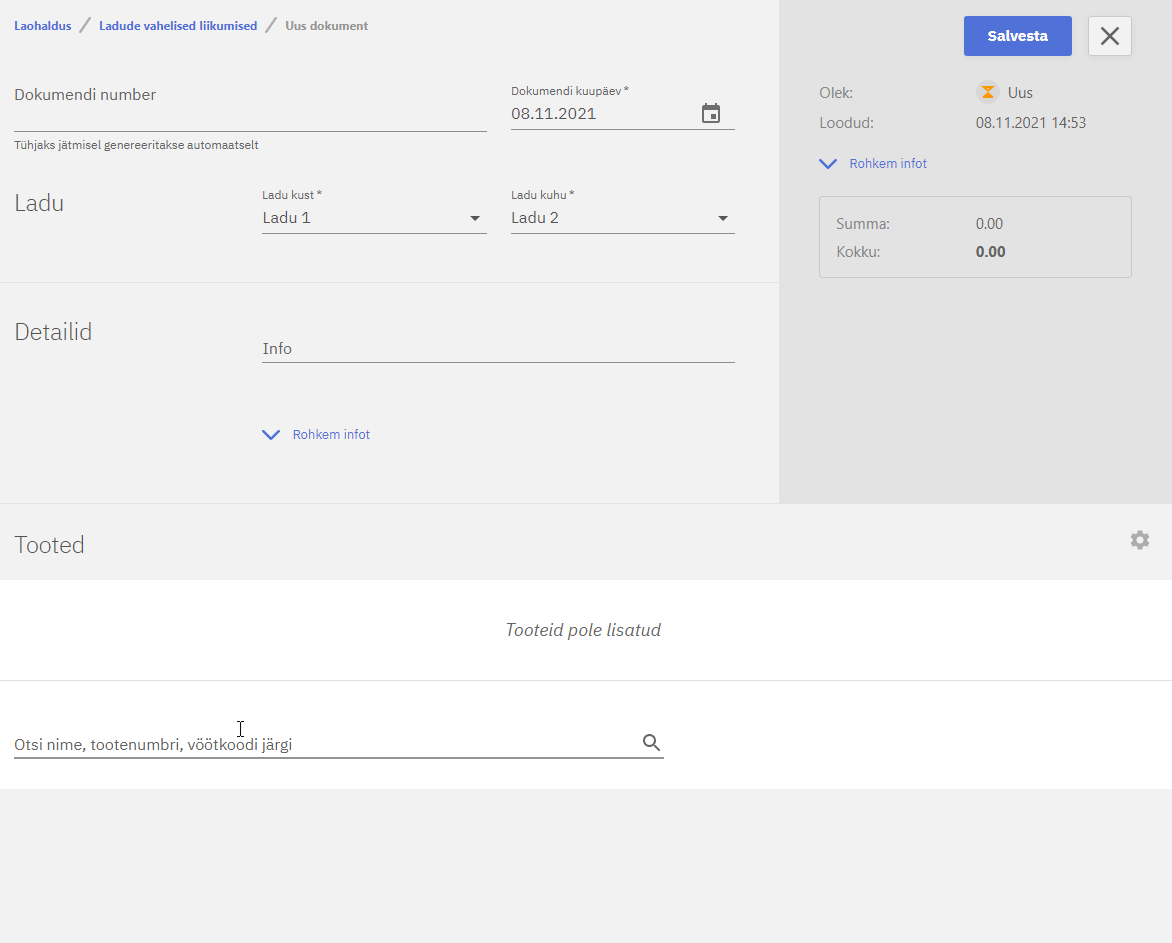The height and width of the screenshot is (943, 1172).
Task: Click the chevron beside Rohkem infot under Detailid
Action: (271, 435)
